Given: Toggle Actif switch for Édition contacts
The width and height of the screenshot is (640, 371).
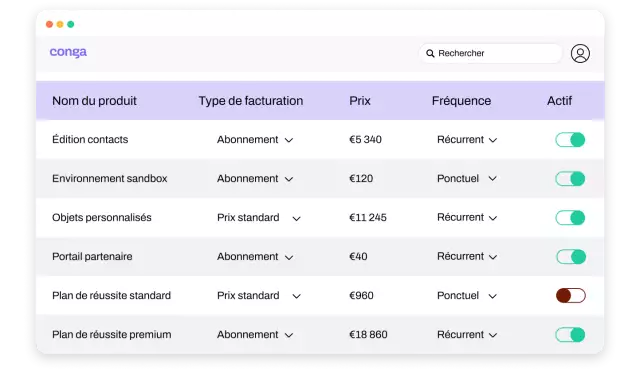Looking at the screenshot, I should pyautogui.click(x=570, y=140).
